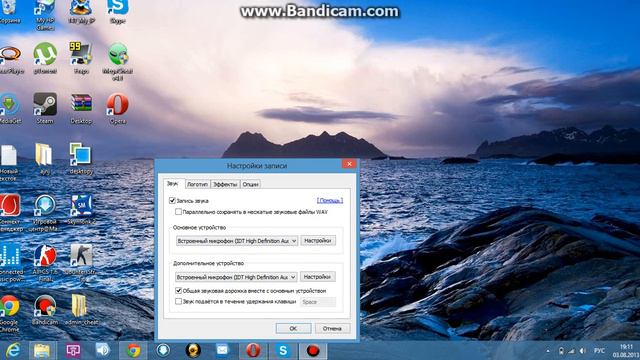
Task: Open File Explorer from the taskbar
Action: (x=42, y=351)
